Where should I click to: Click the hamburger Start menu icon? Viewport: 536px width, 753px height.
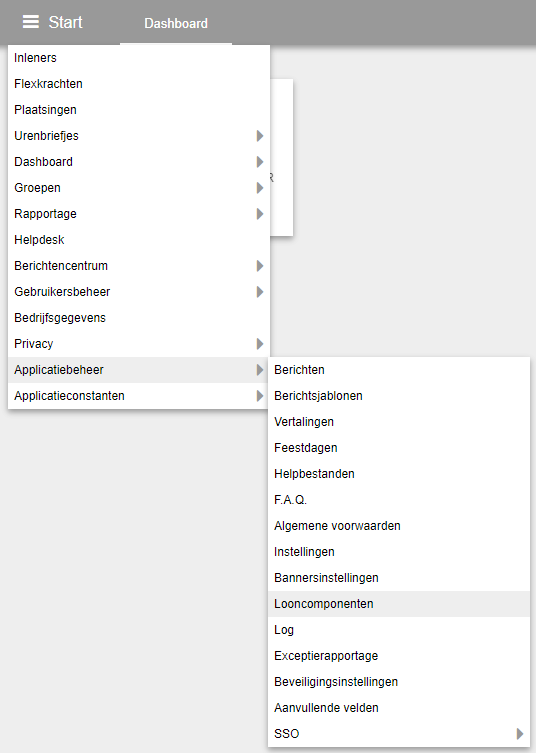pyautogui.click(x=31, y=22)
